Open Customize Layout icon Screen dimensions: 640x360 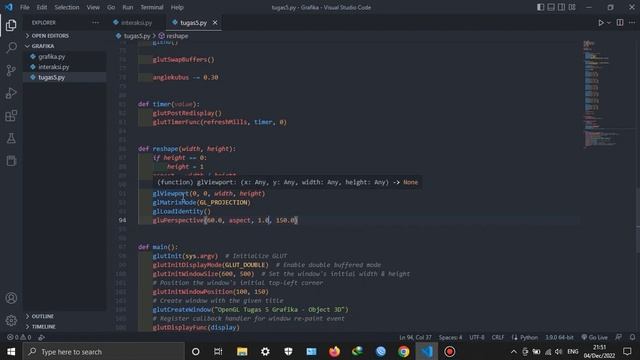572,7
